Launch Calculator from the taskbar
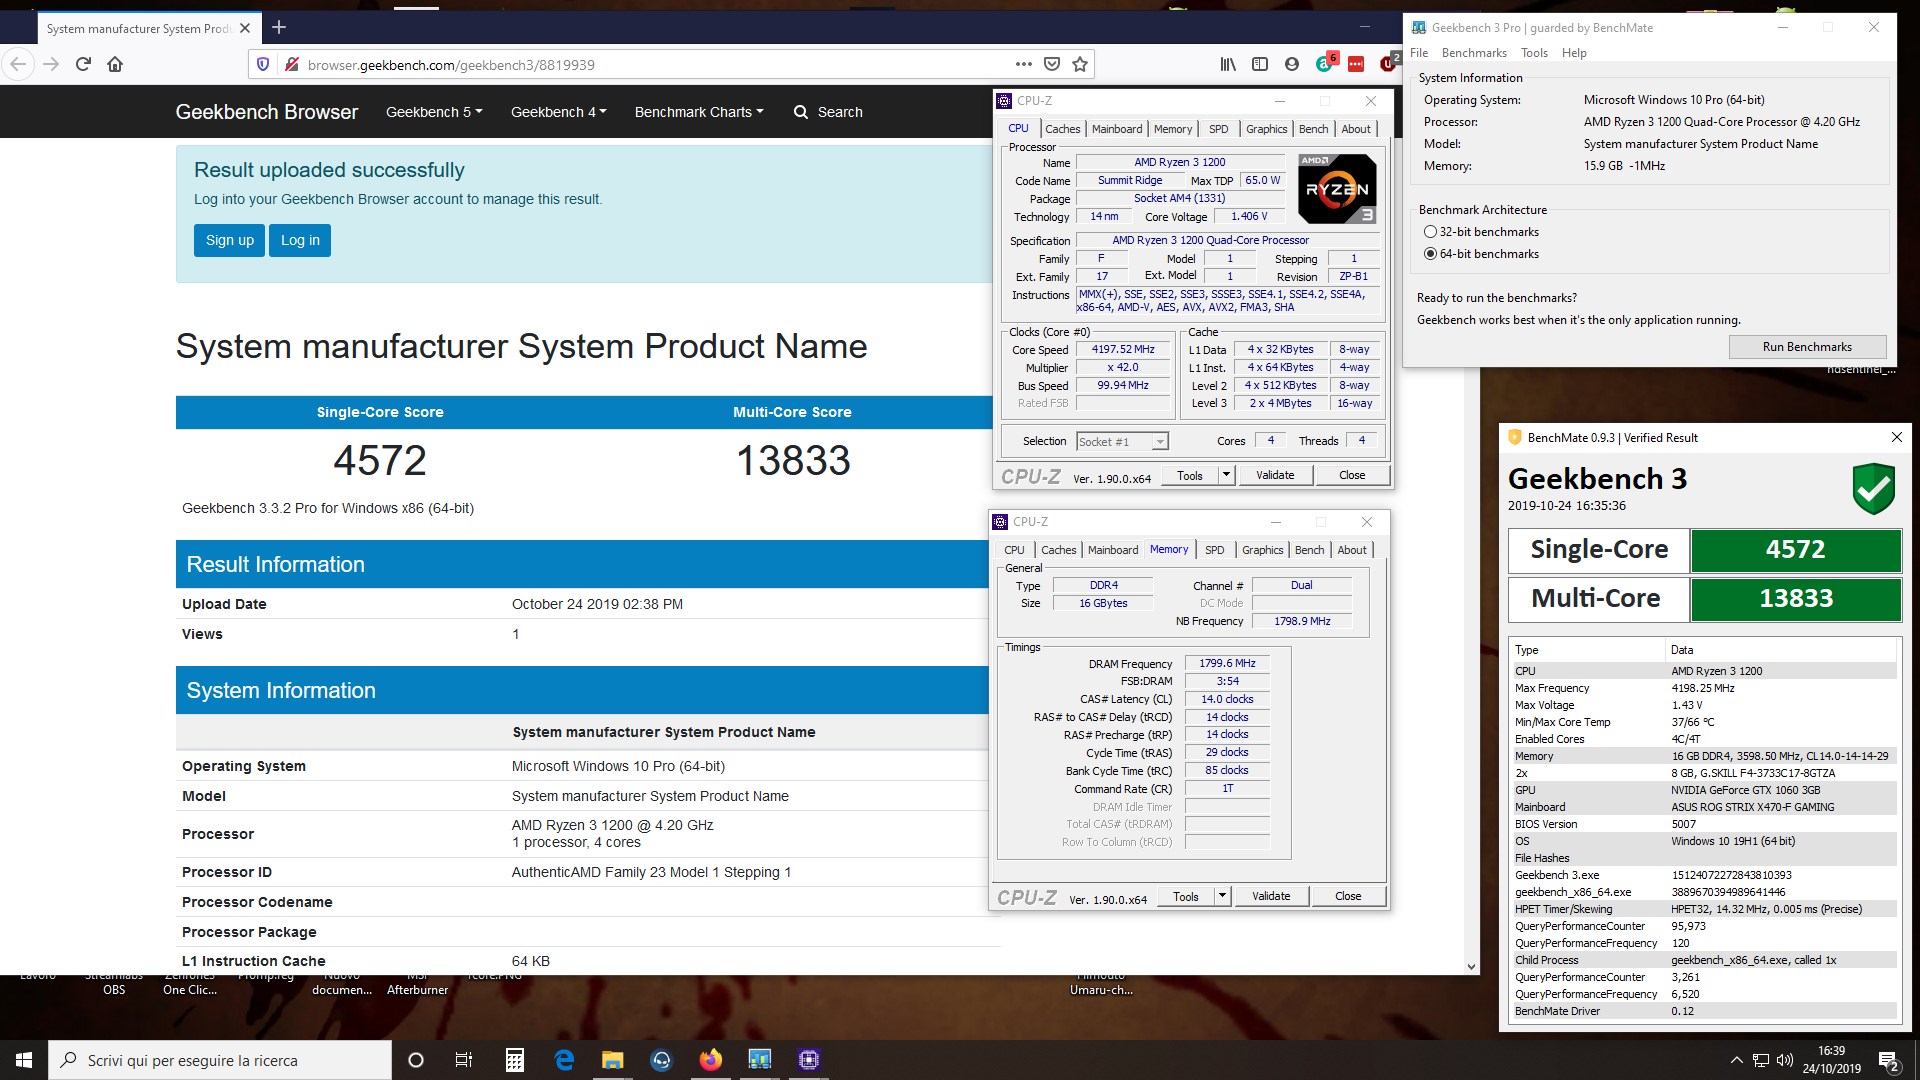 pyautogui.click(x=514, y=1060)
